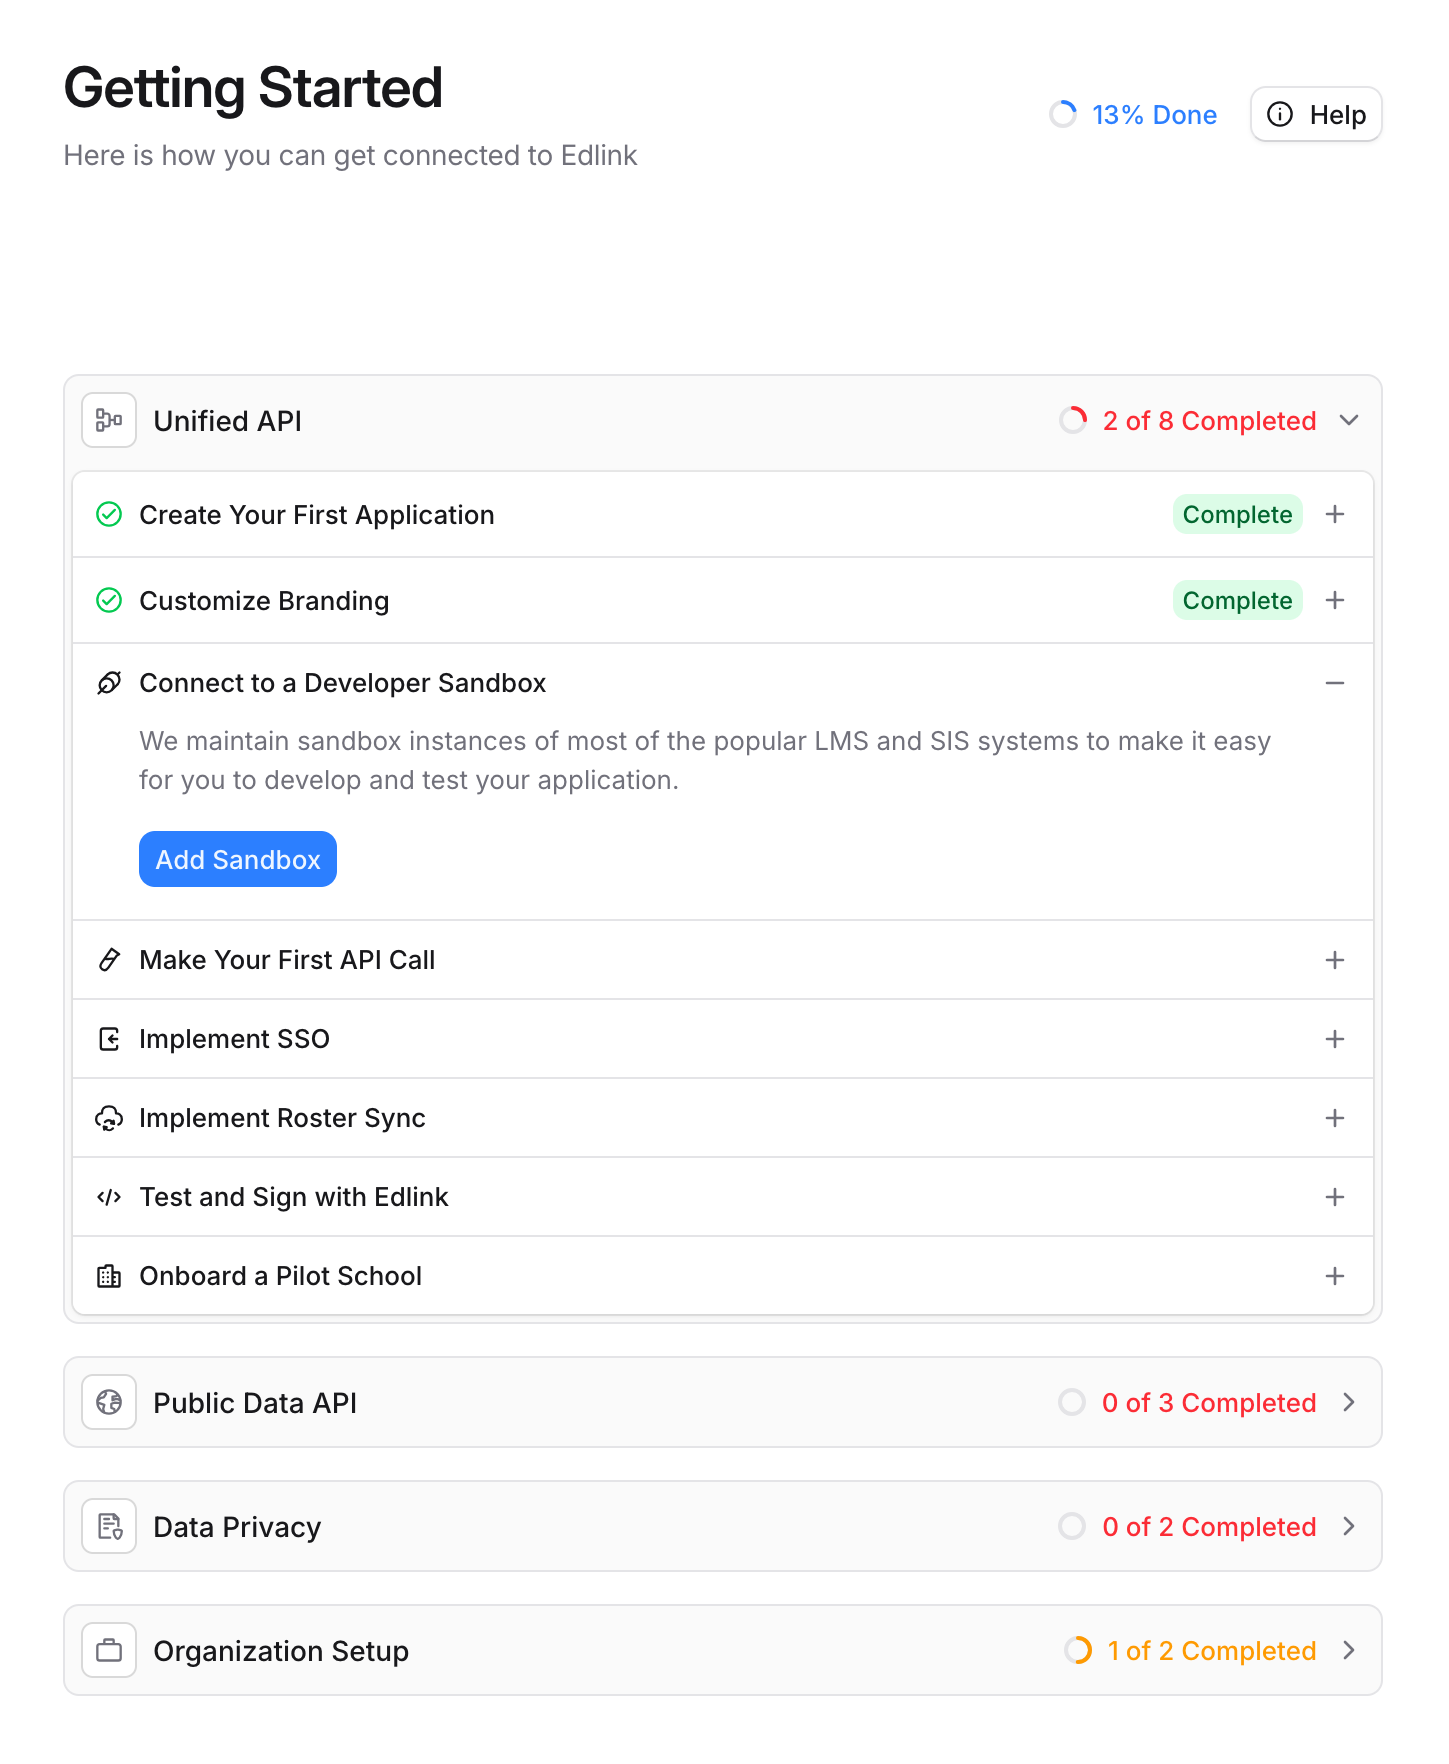Viewport: 1449px width, 1764px height.
Task: Select the Public Data API section title
Action: coord(255,1403)
